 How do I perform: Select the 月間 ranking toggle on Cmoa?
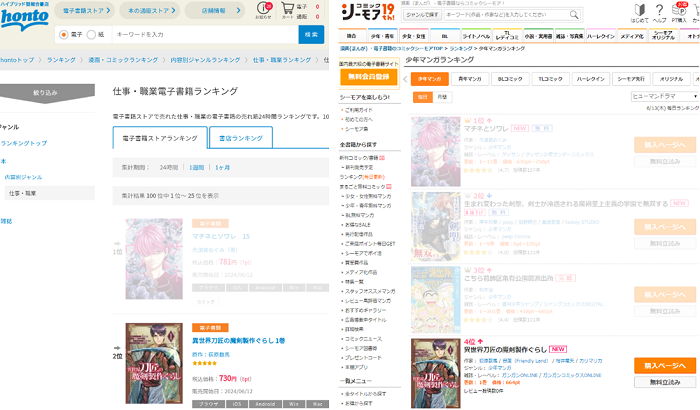tap(442, 97)
